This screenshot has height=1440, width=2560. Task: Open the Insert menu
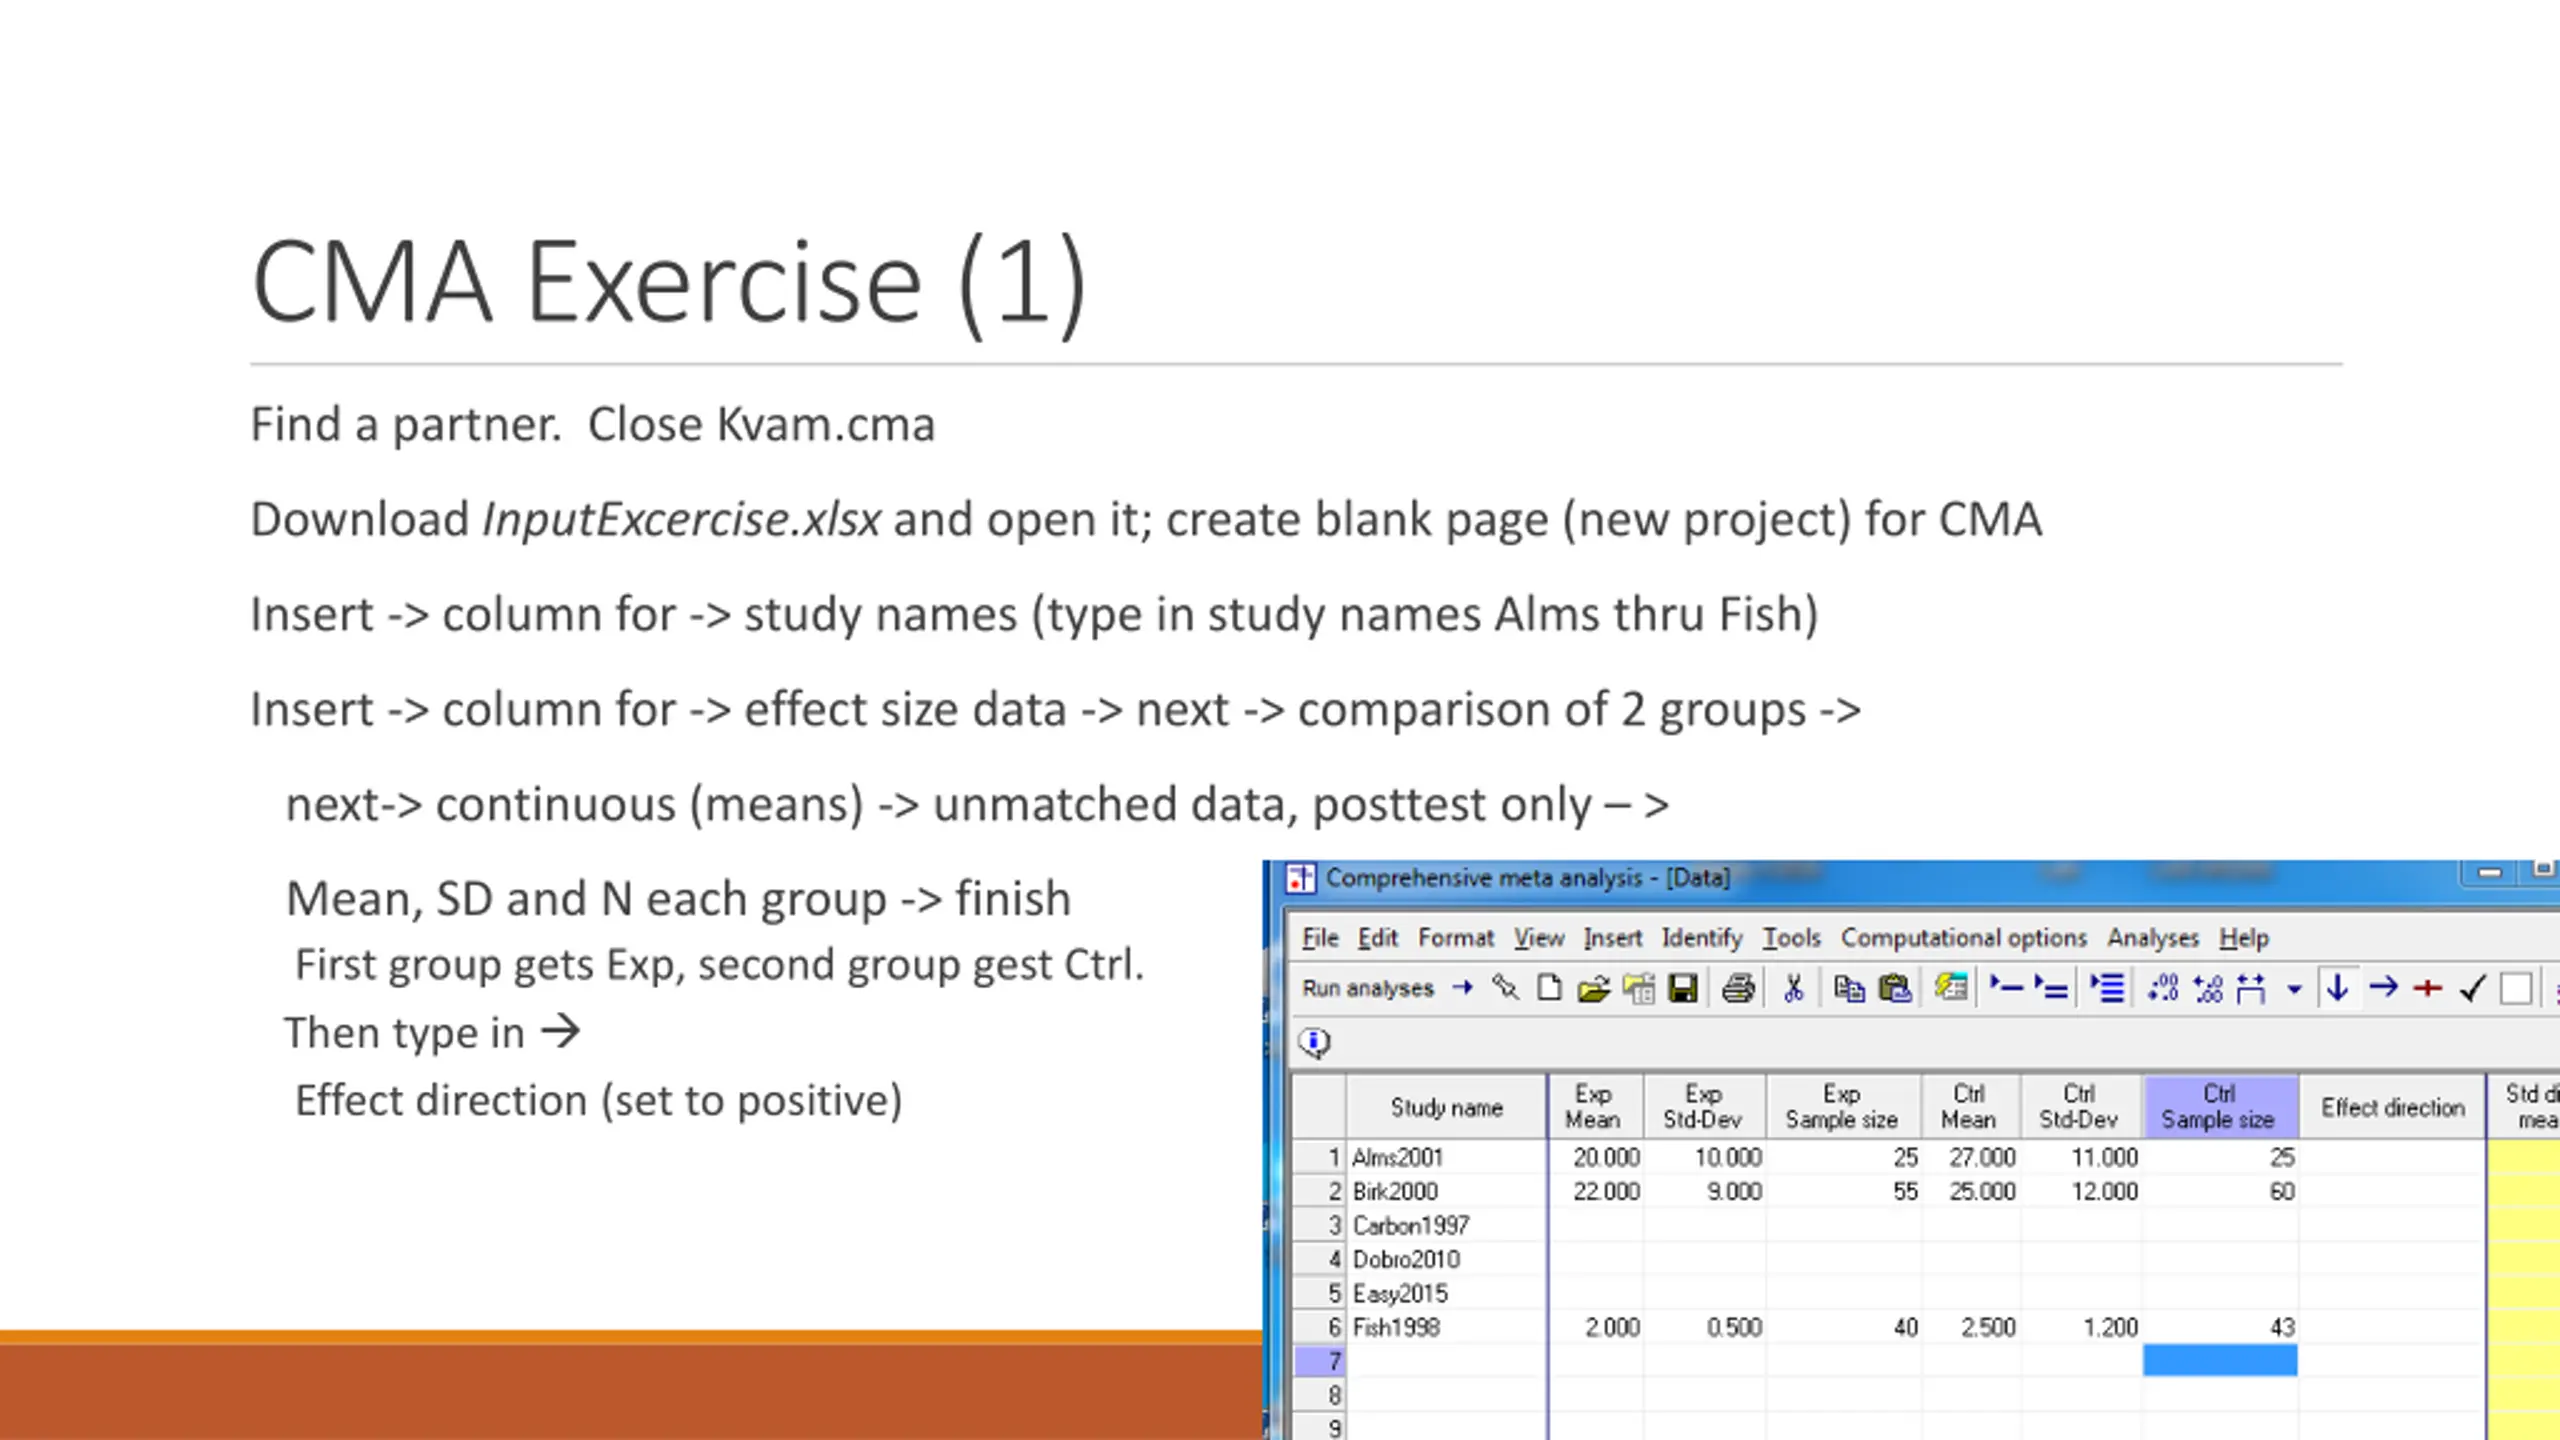tap(1612, 938)
